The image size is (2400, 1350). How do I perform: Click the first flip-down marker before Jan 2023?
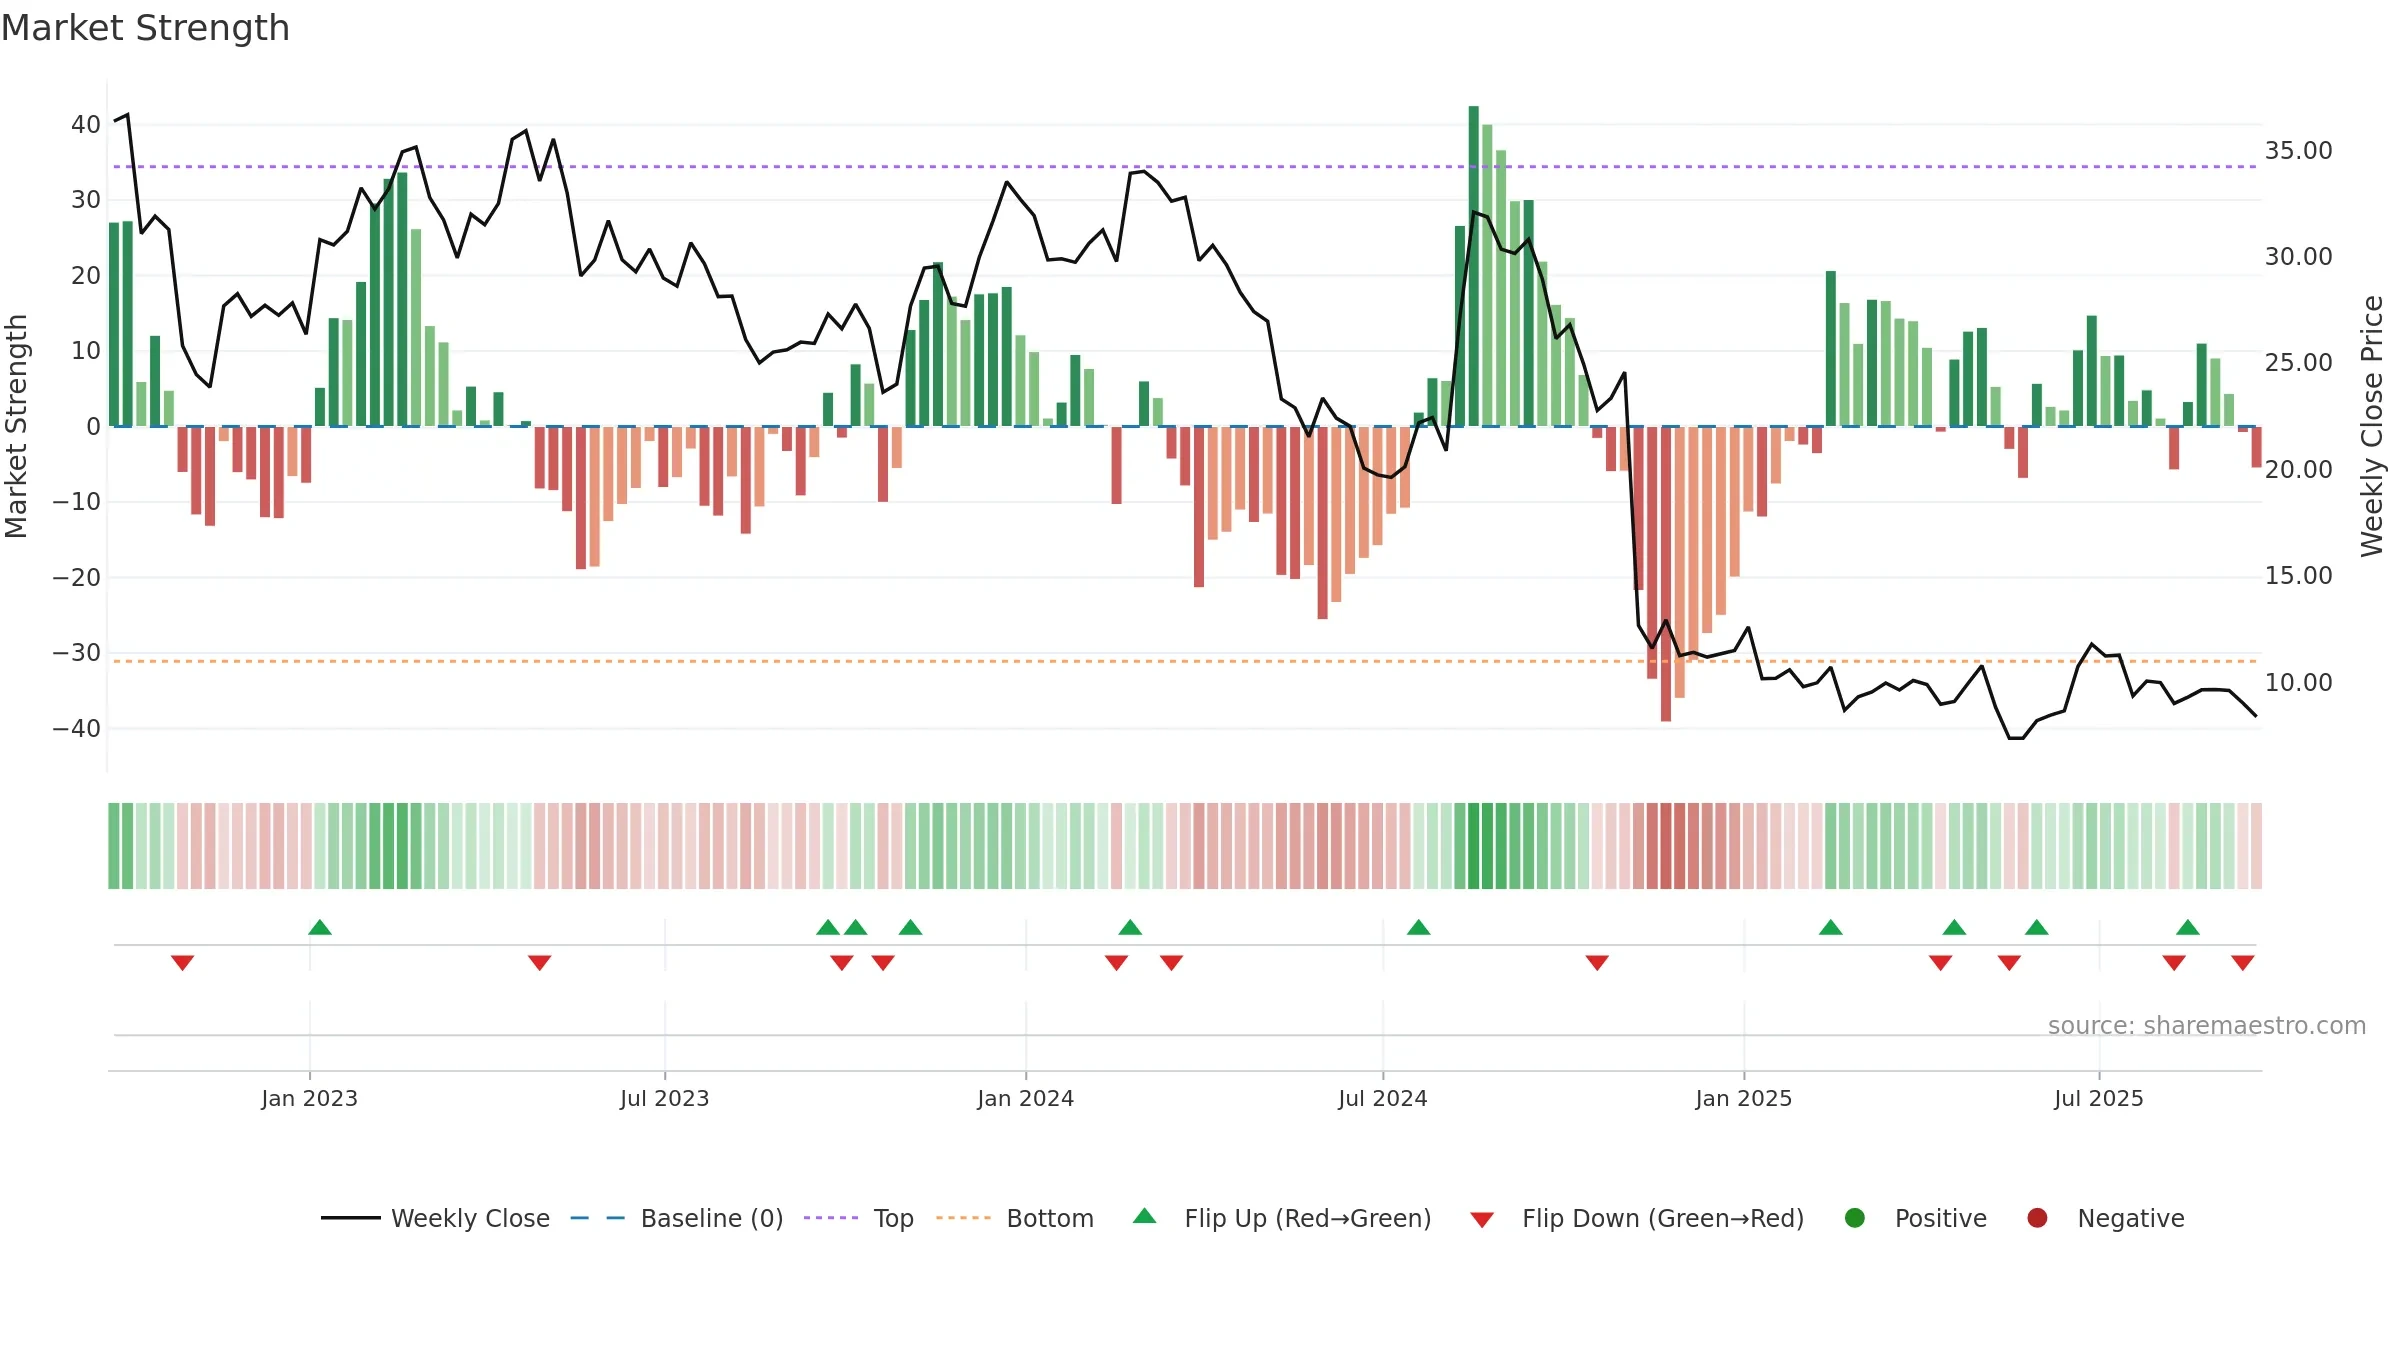point(182,963)
